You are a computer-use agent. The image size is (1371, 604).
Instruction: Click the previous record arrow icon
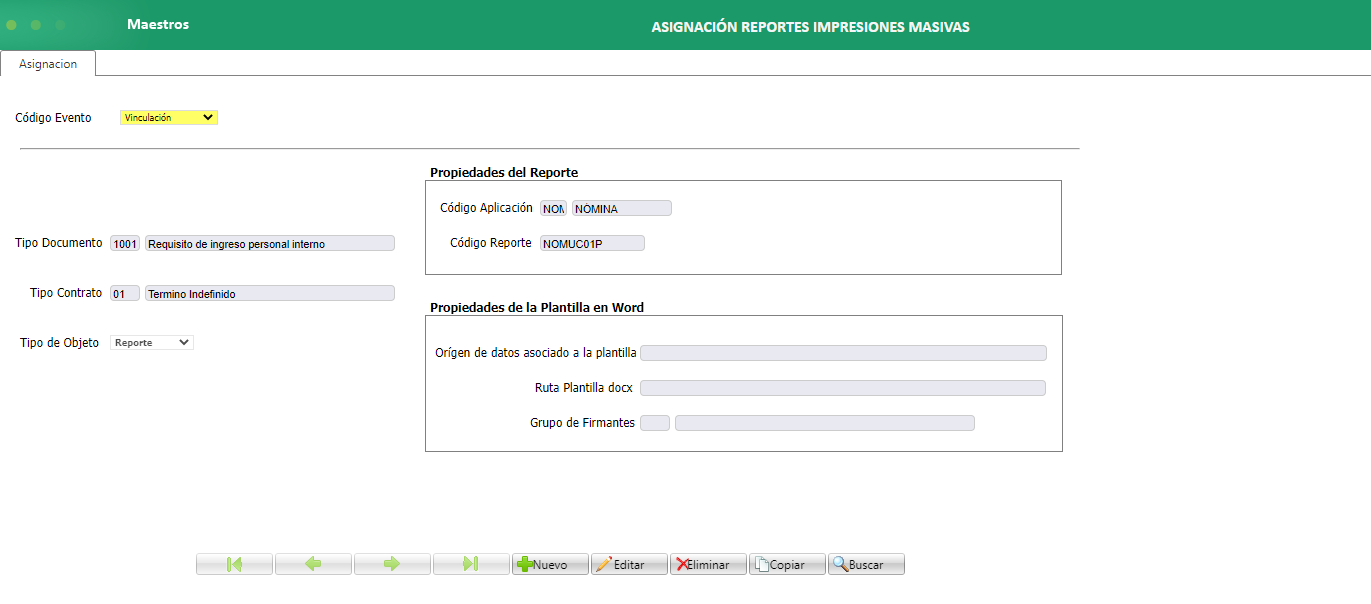click(312, 563)
